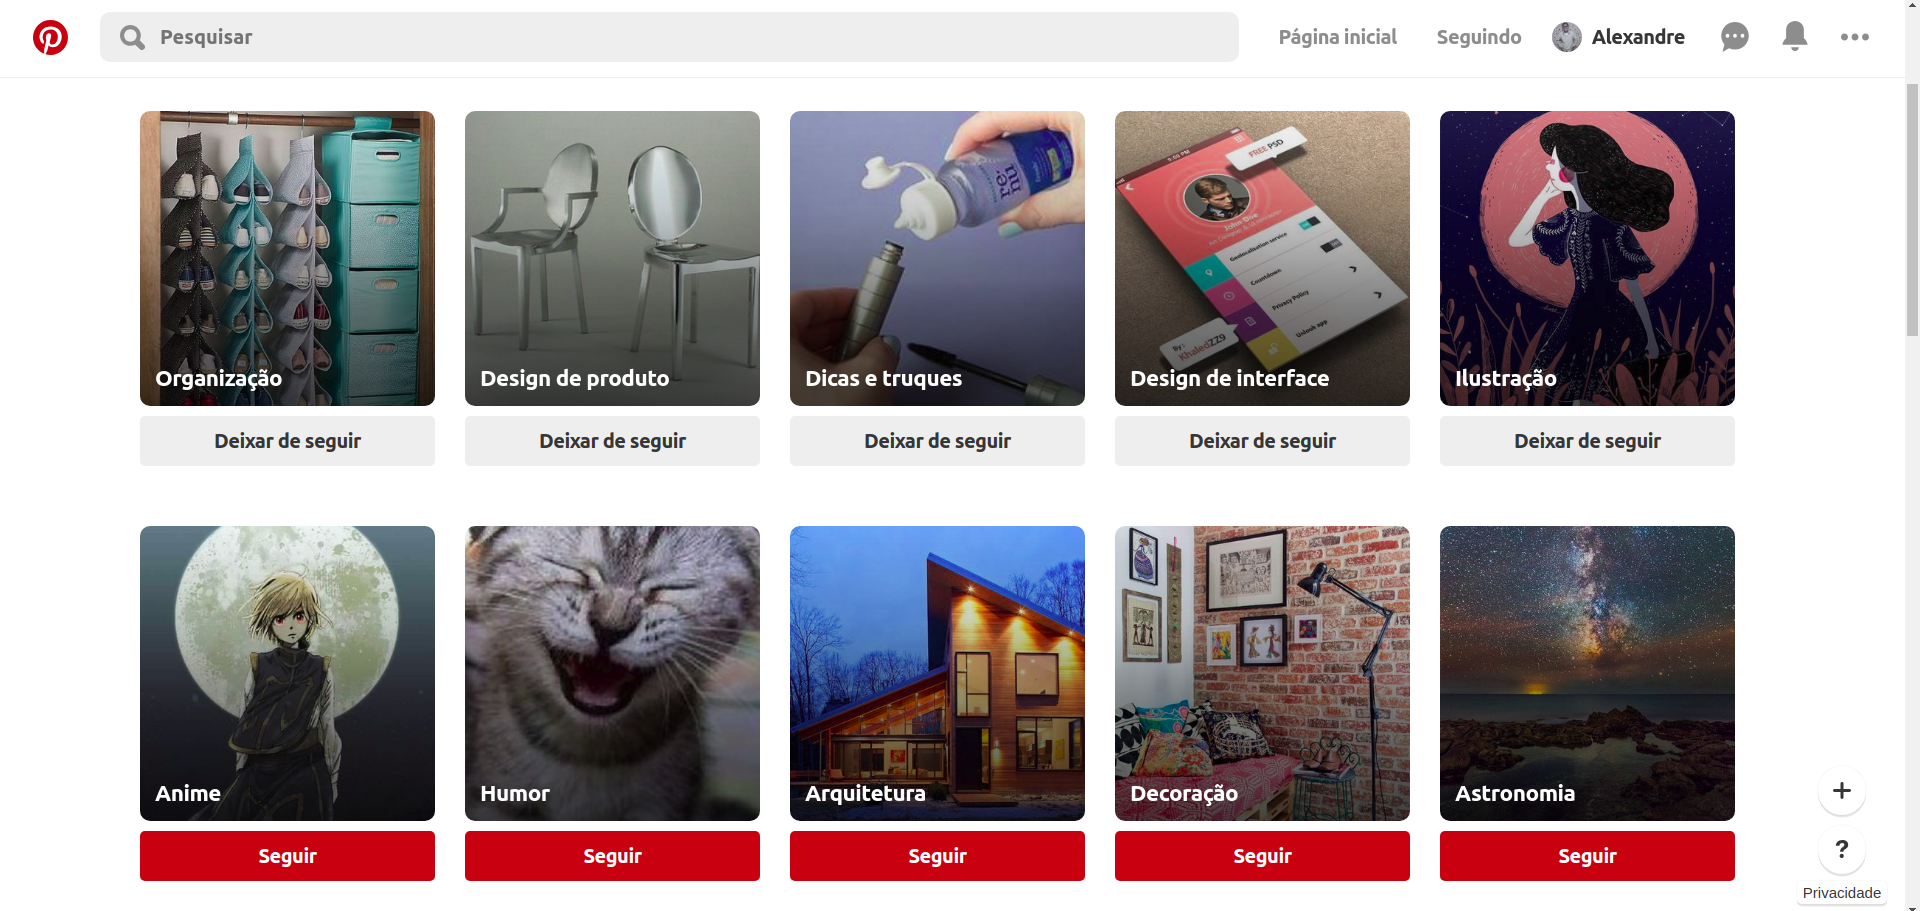Open the Seguindo tab
Image resolution: width=1920 pixels, height=911 pixels.
(x=1479, y=37)
